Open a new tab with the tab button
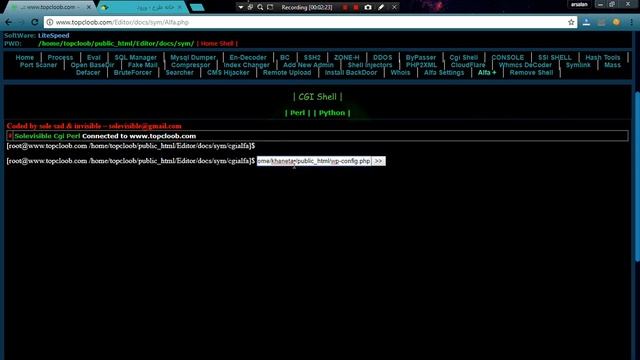This screenshot has width=640, height=360. [197, 8]
